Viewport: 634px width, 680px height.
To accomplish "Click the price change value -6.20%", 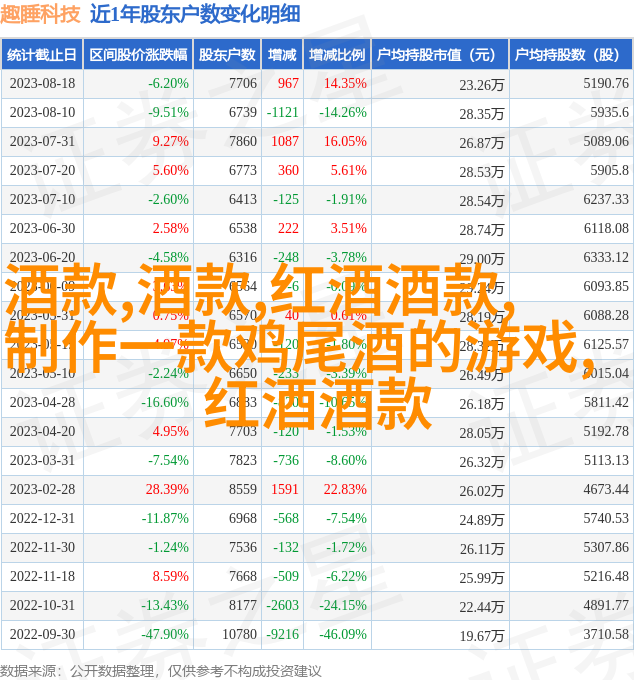I will pyautogui.click(x=168, y=83).
